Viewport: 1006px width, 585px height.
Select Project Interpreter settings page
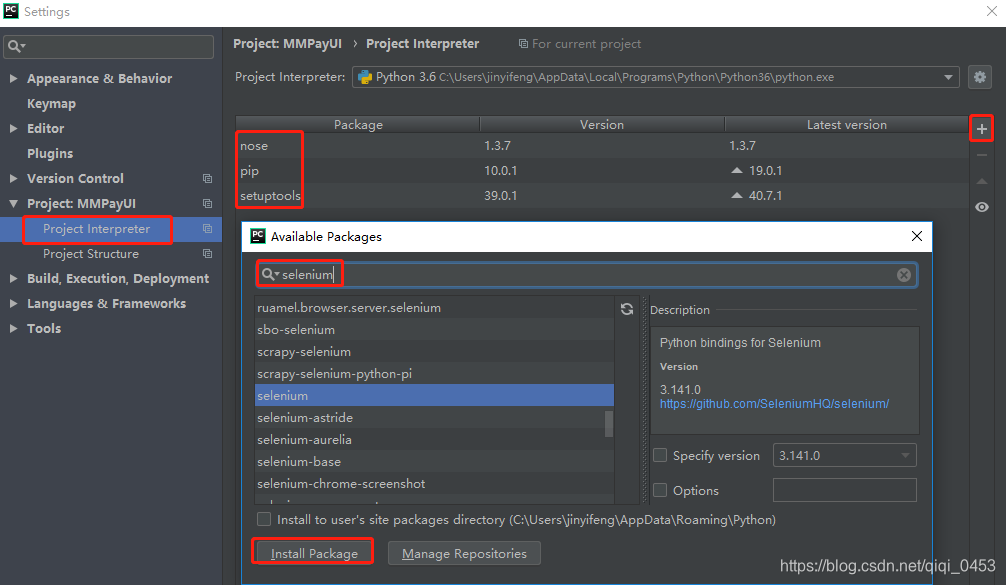96,228
